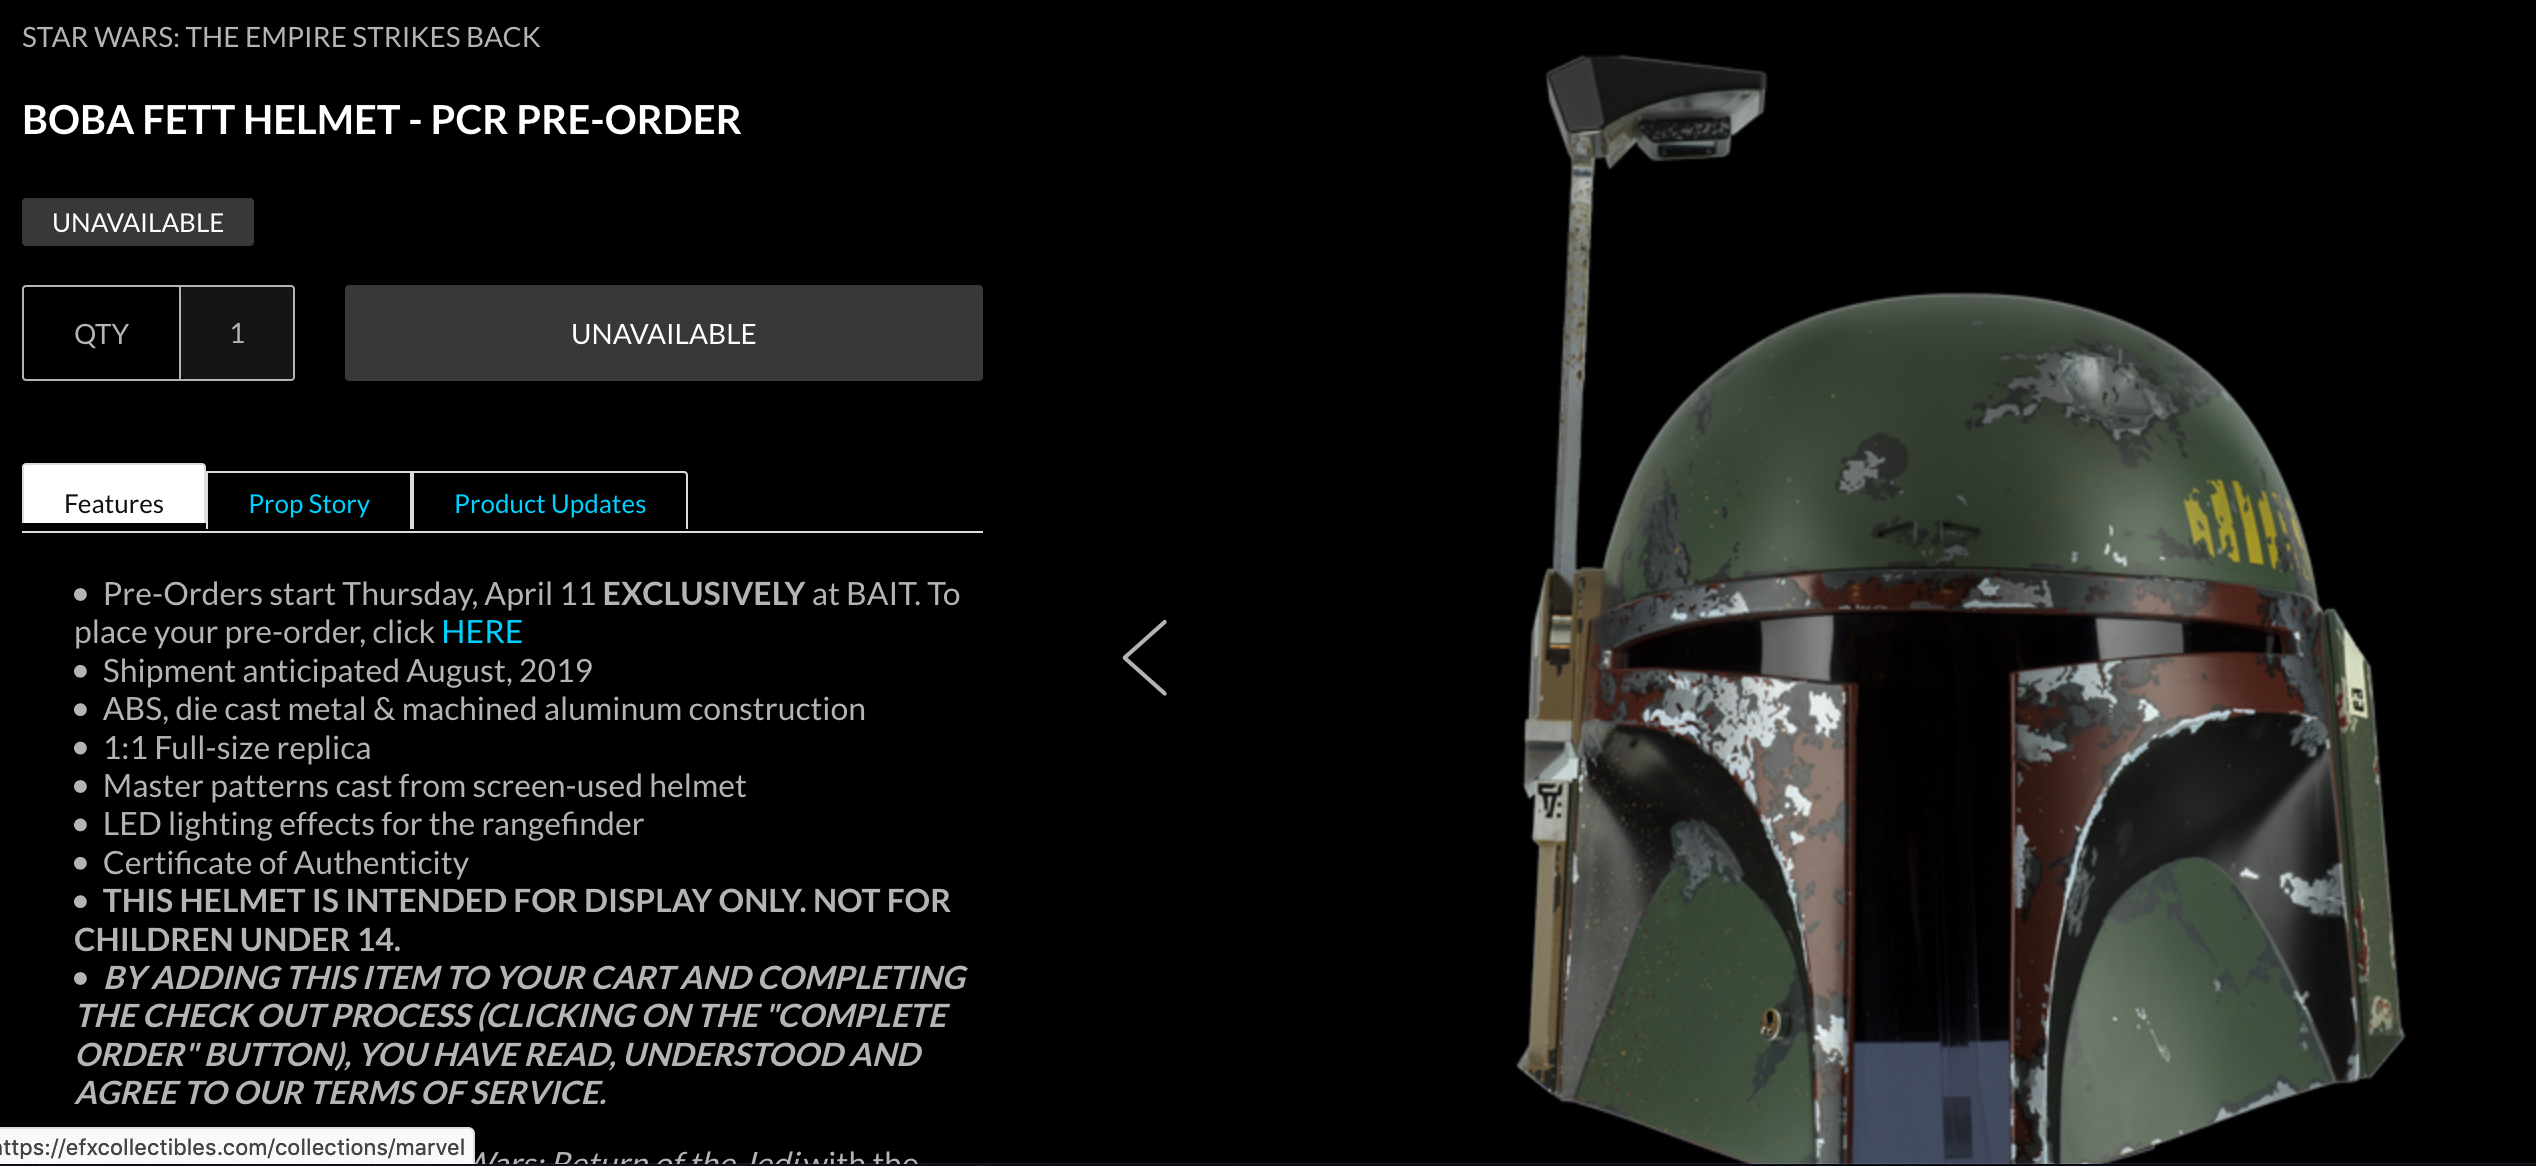Screen dimensions: 2536x1166
Task: Click the Boba Fett Helmet product title
Action: pos(381,120)
